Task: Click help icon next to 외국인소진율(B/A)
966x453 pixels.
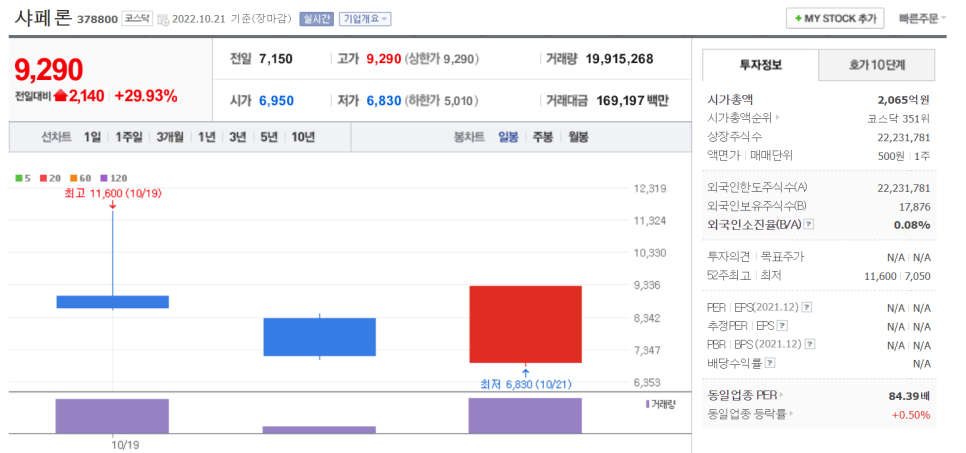Action: (x=809, y=224)
